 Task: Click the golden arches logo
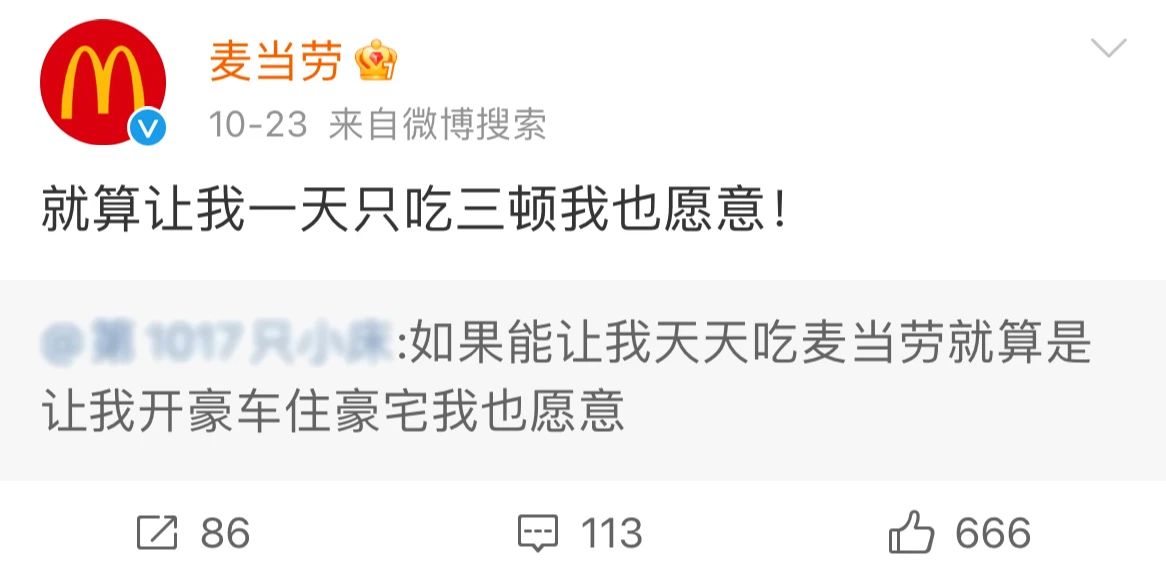tap(103, 82)
